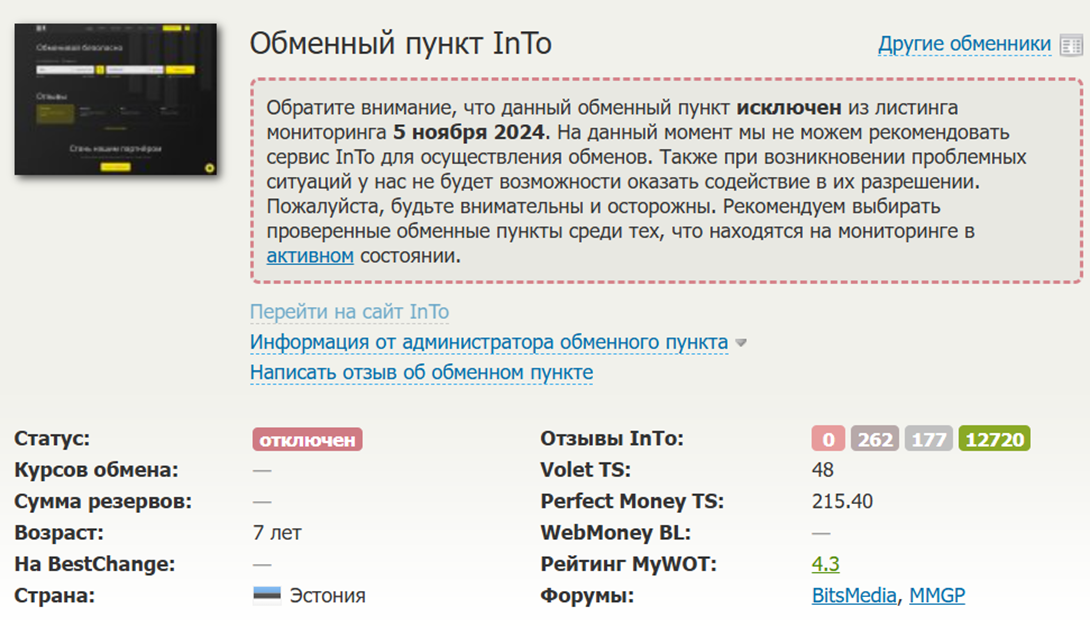The height and width of the screenshot is (626, 1090).
Task: Click the Perfect Money TS value 215.40
Action: click(x=842, y=502)
